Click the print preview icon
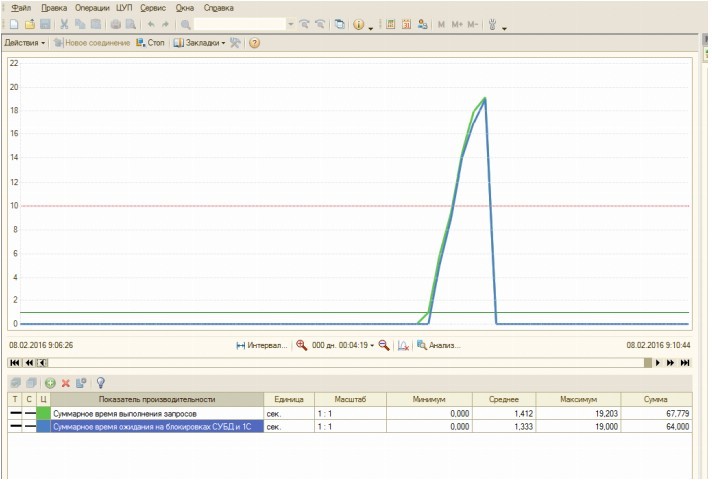Image resolution: width=712 pixels, height=484 pixels. pyautogui.click(x=131, y=25)
